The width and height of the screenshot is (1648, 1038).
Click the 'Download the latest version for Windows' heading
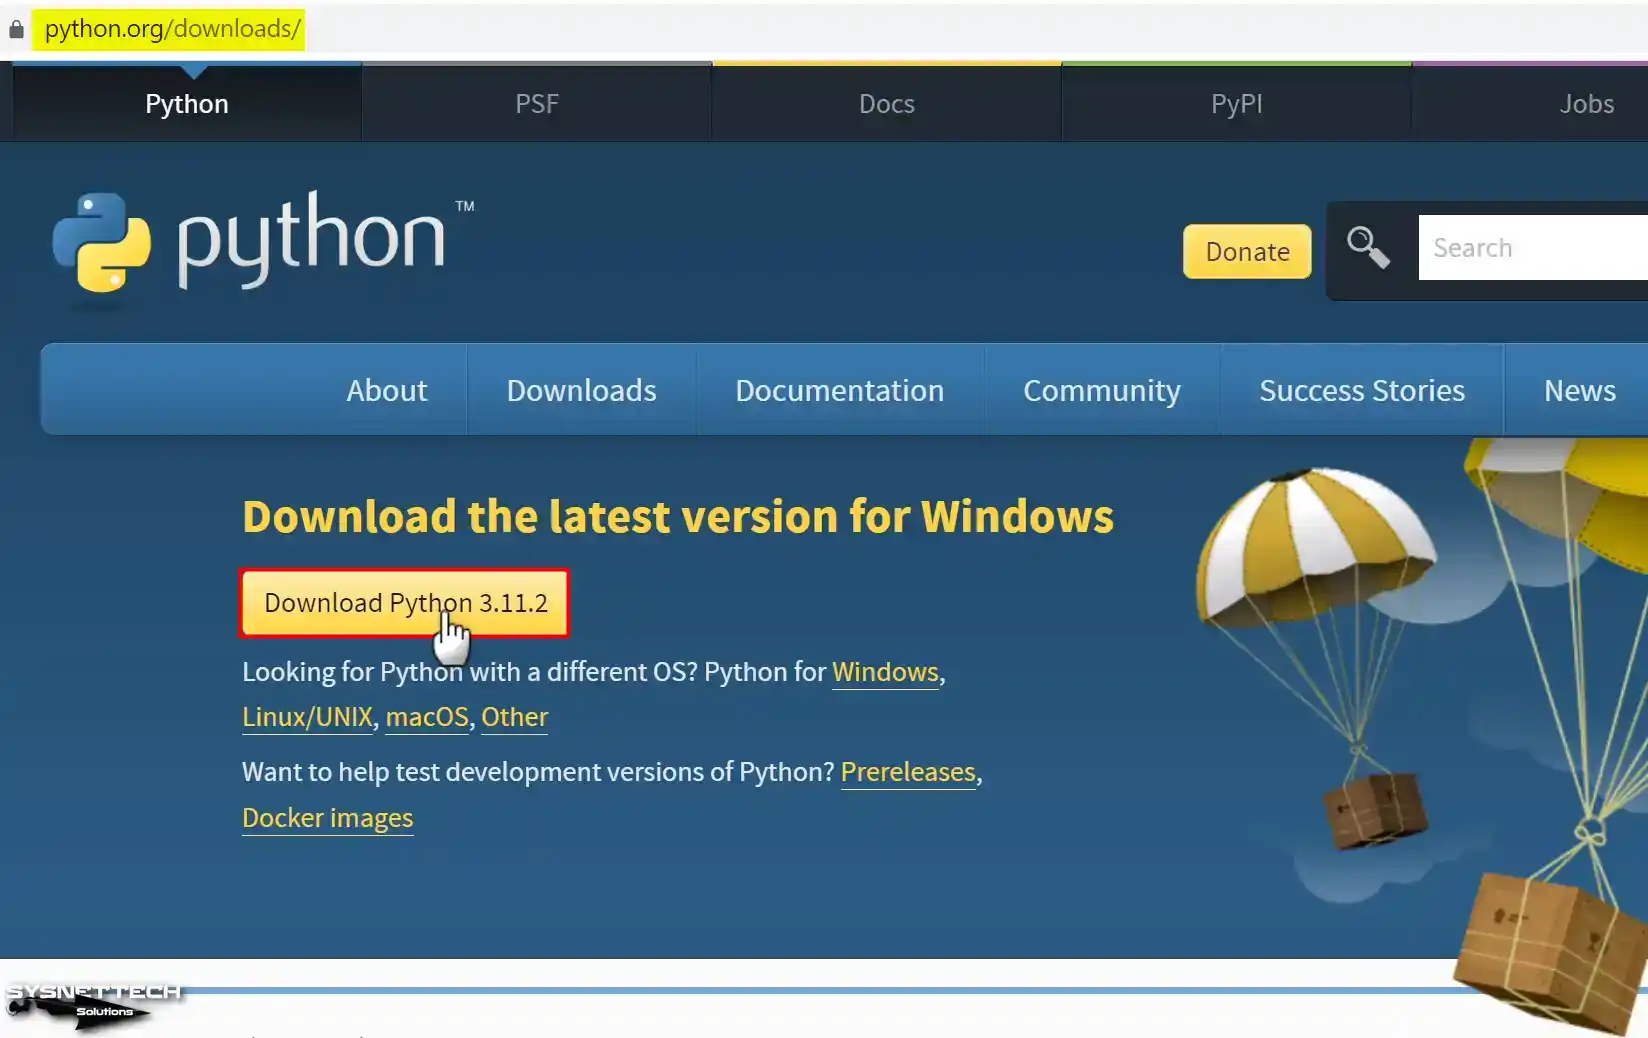678,517
